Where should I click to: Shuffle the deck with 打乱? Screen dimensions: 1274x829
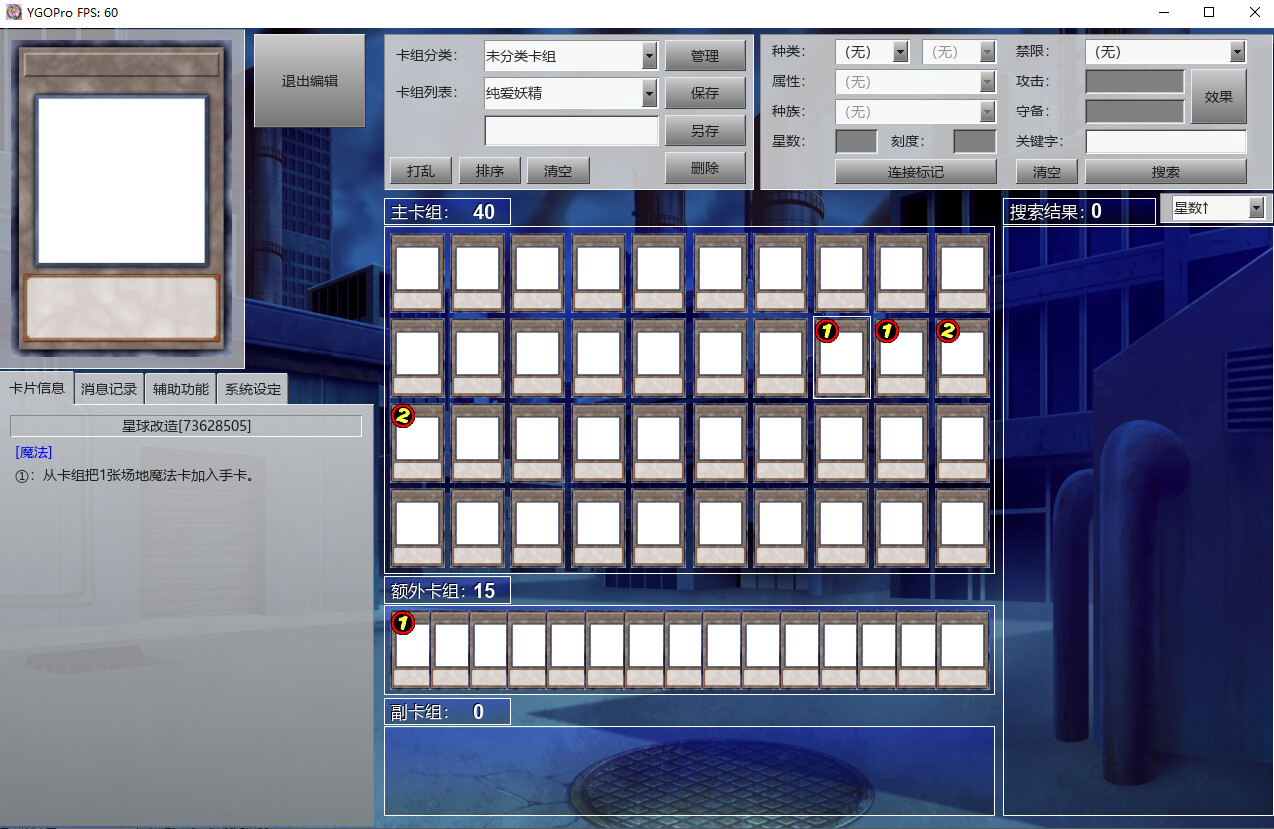pyautogui.click(x=420, y=171)
